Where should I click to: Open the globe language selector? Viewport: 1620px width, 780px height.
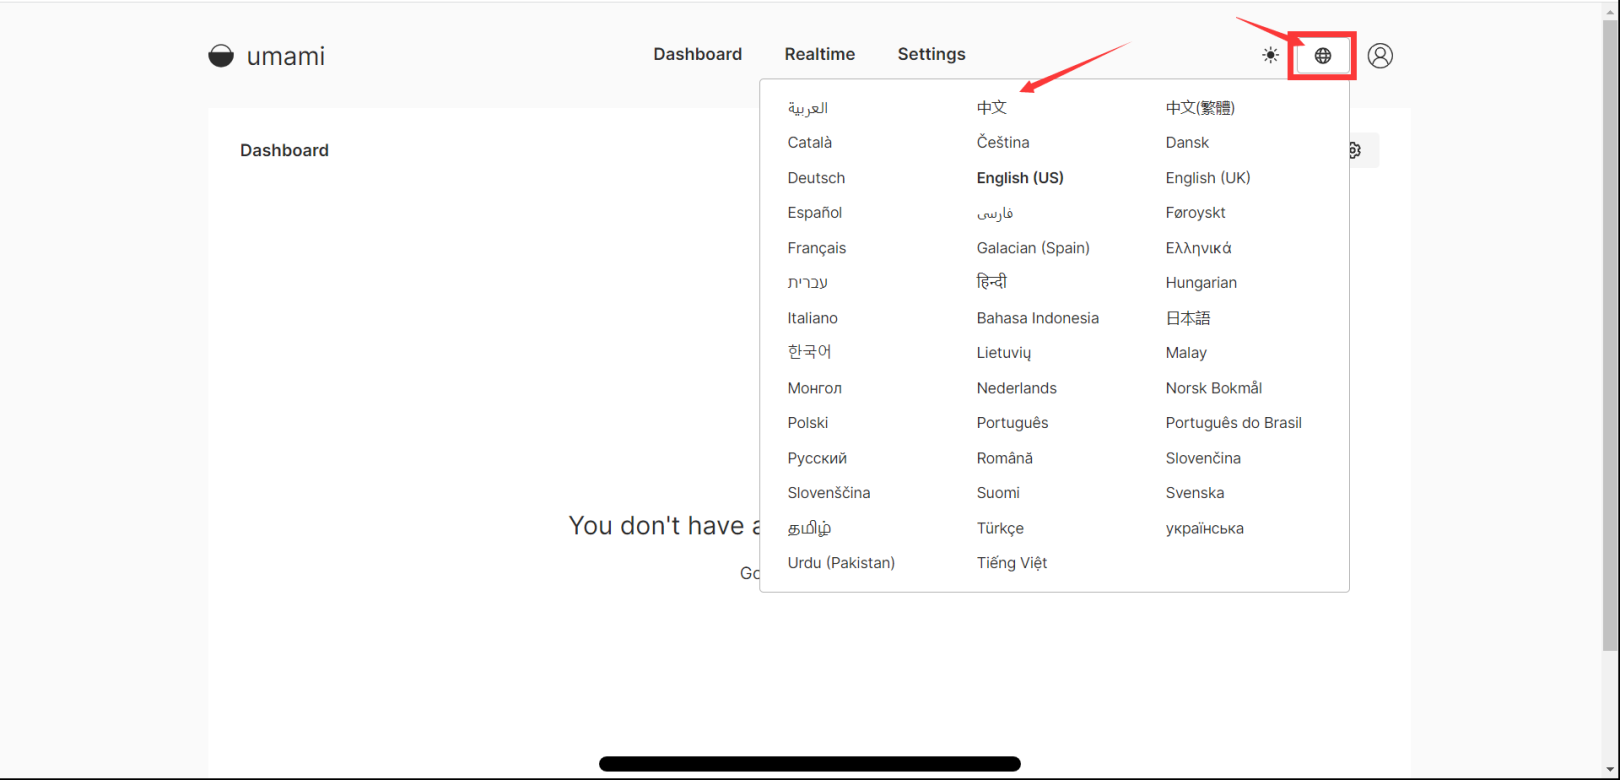click(1323, 56)
